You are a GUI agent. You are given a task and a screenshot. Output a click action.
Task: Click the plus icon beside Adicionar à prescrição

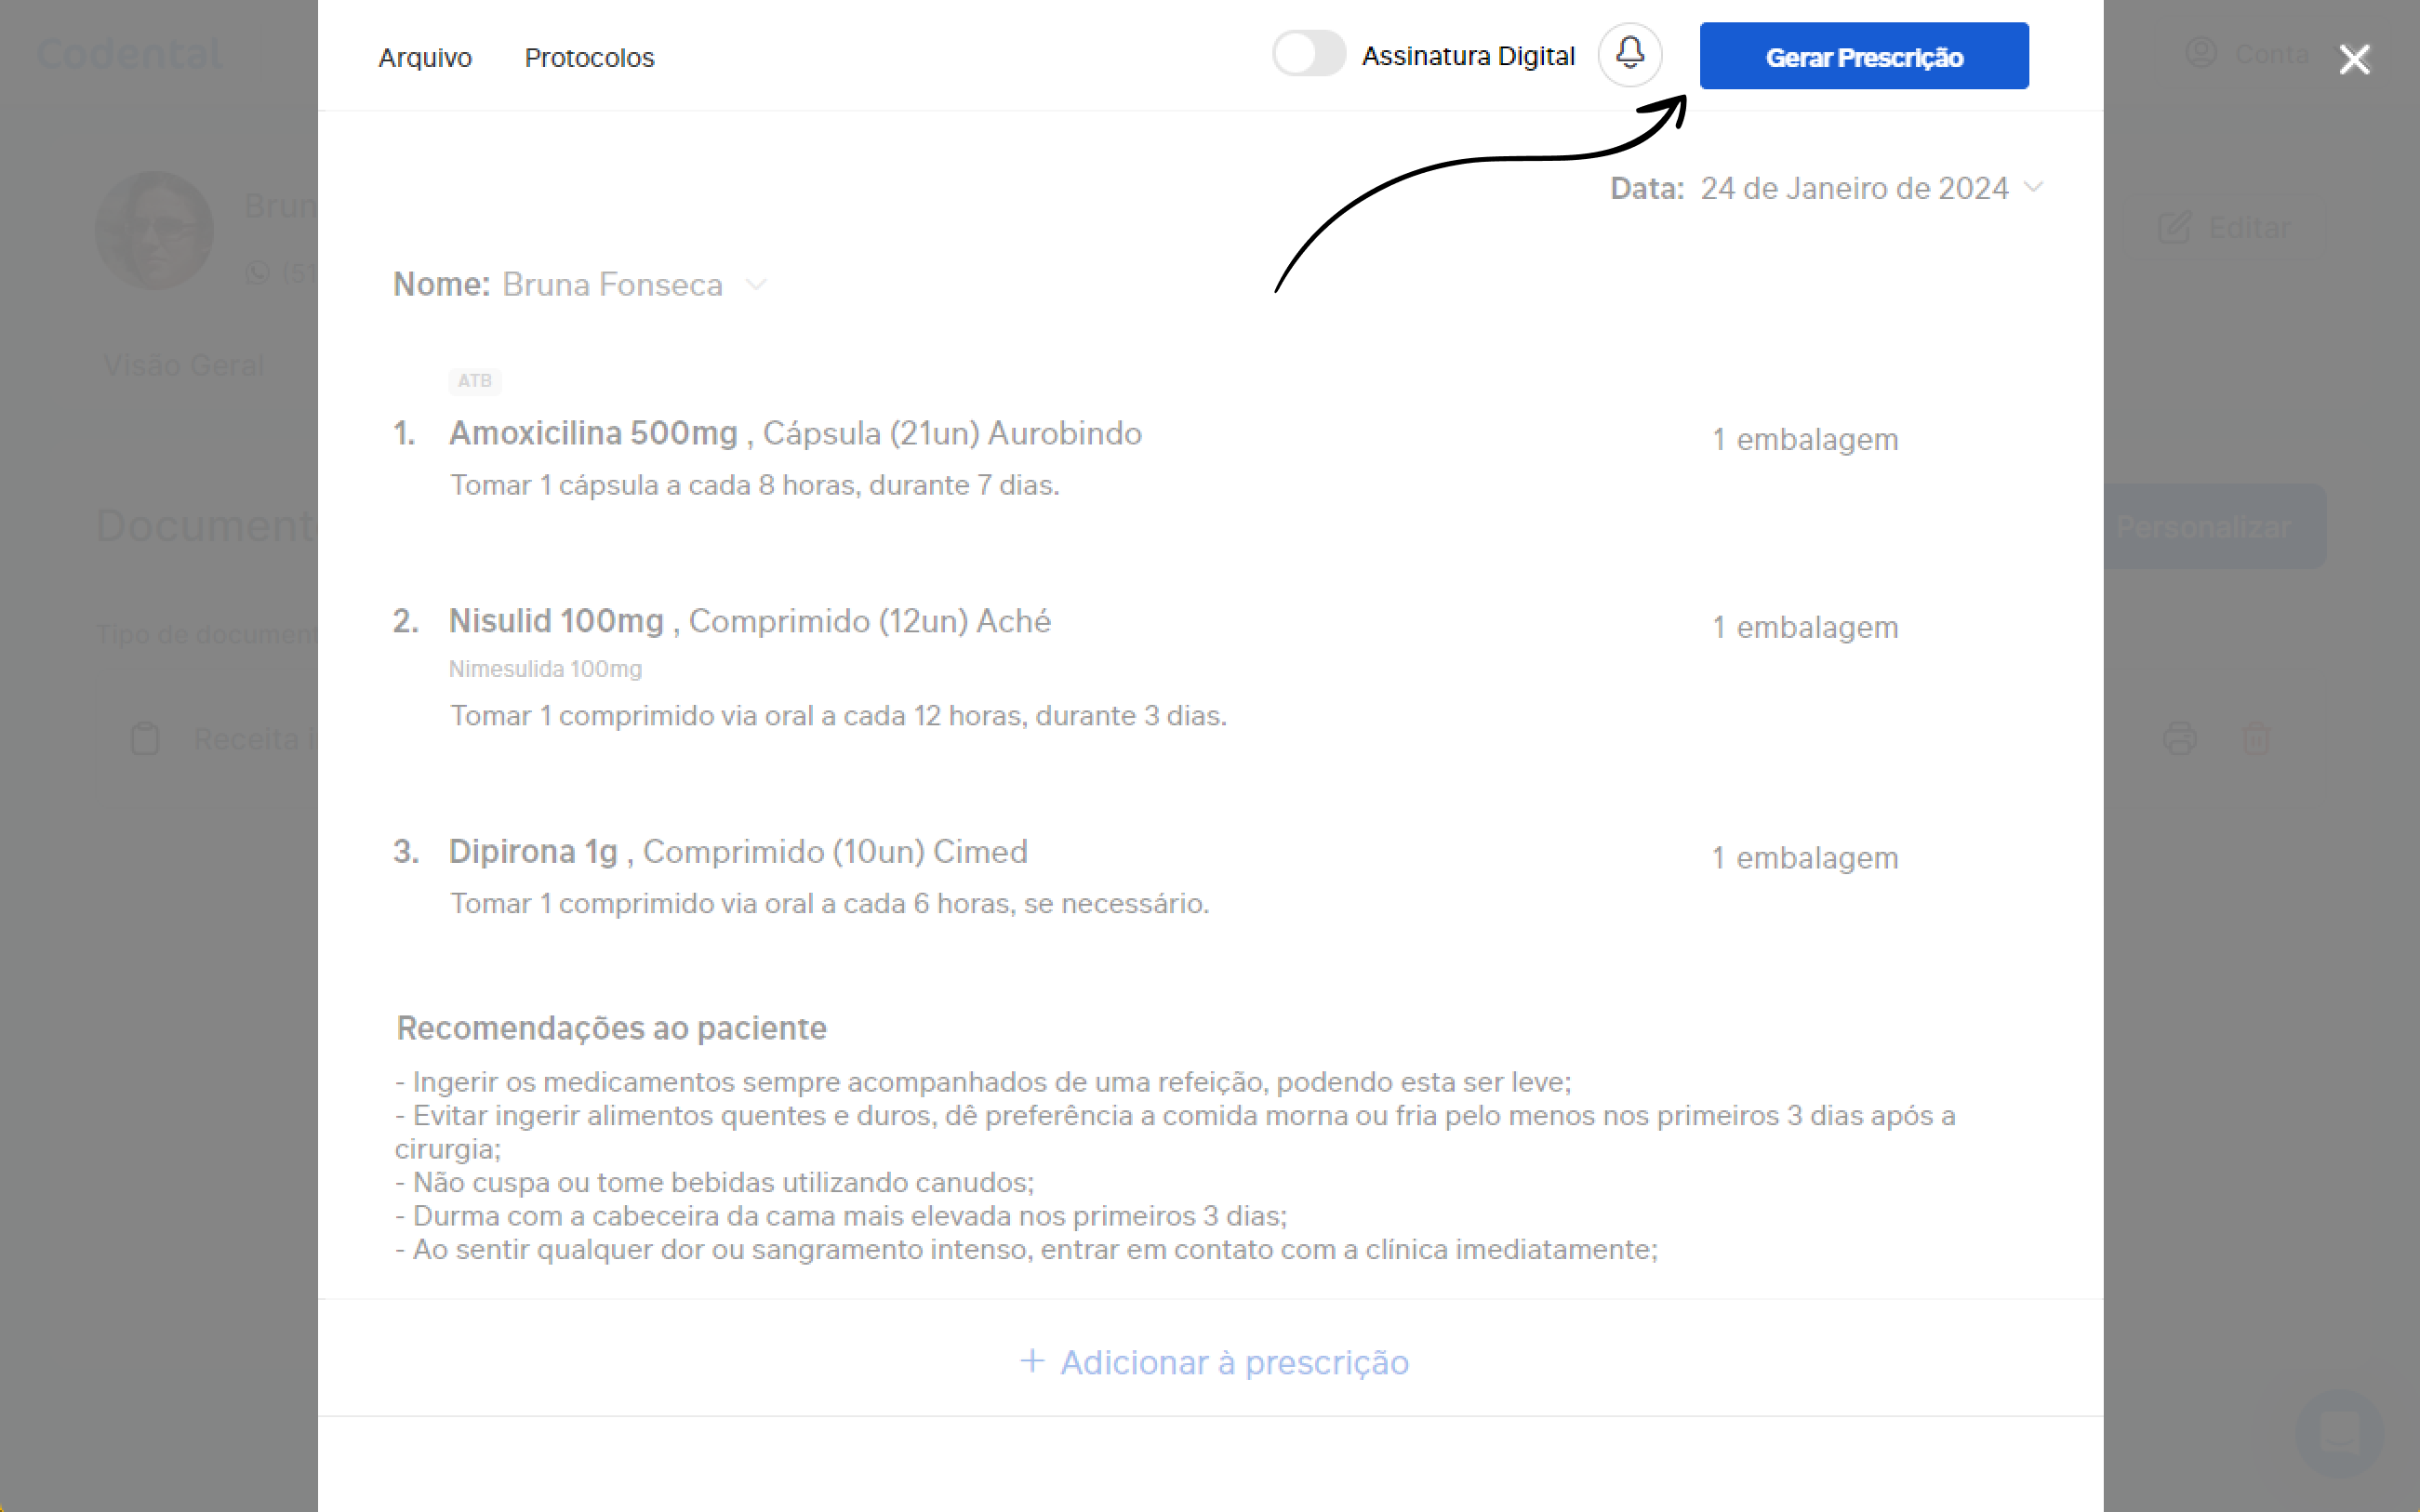click(1032, 1361)
